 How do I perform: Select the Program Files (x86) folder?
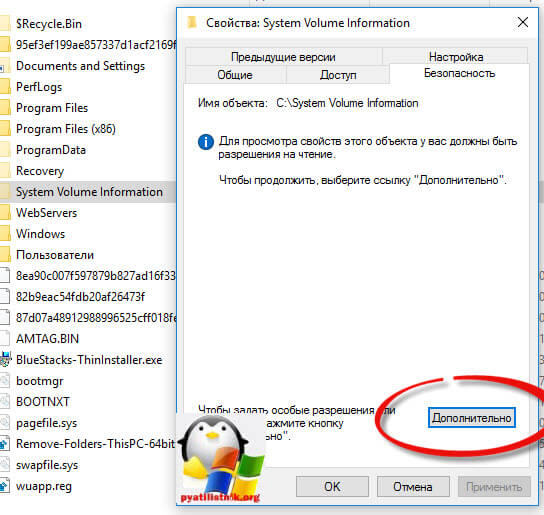[x=66, y=129]
